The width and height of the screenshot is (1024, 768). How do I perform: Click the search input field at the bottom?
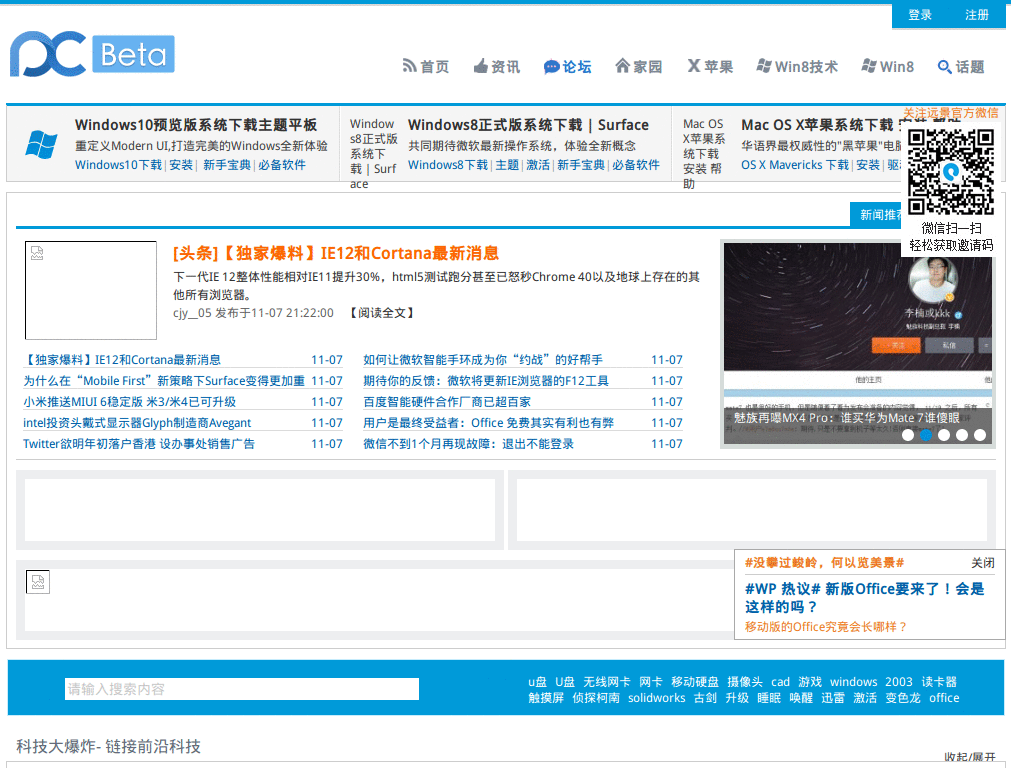tap(240, 689)
